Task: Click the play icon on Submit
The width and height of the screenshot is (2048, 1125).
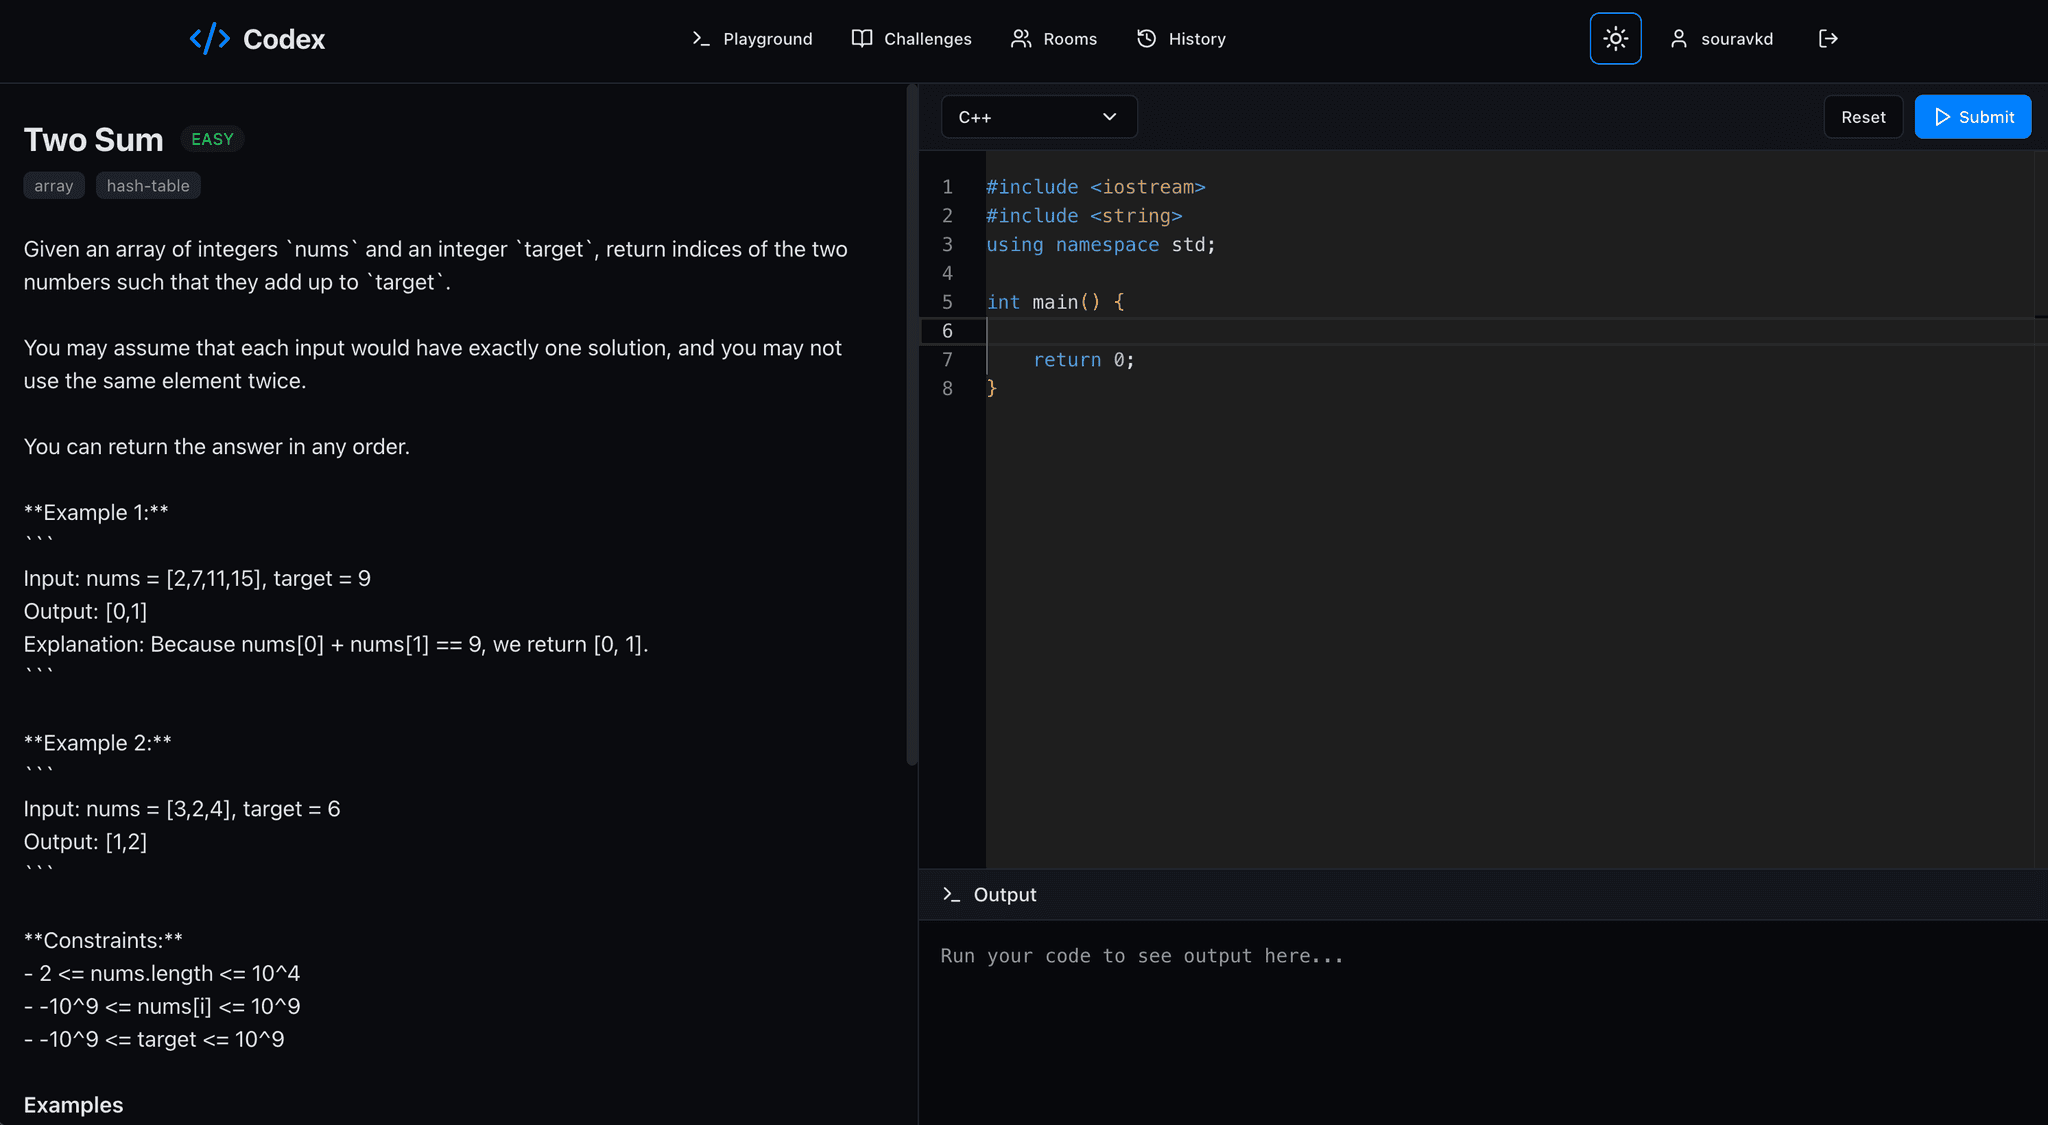Action: 1942,117
